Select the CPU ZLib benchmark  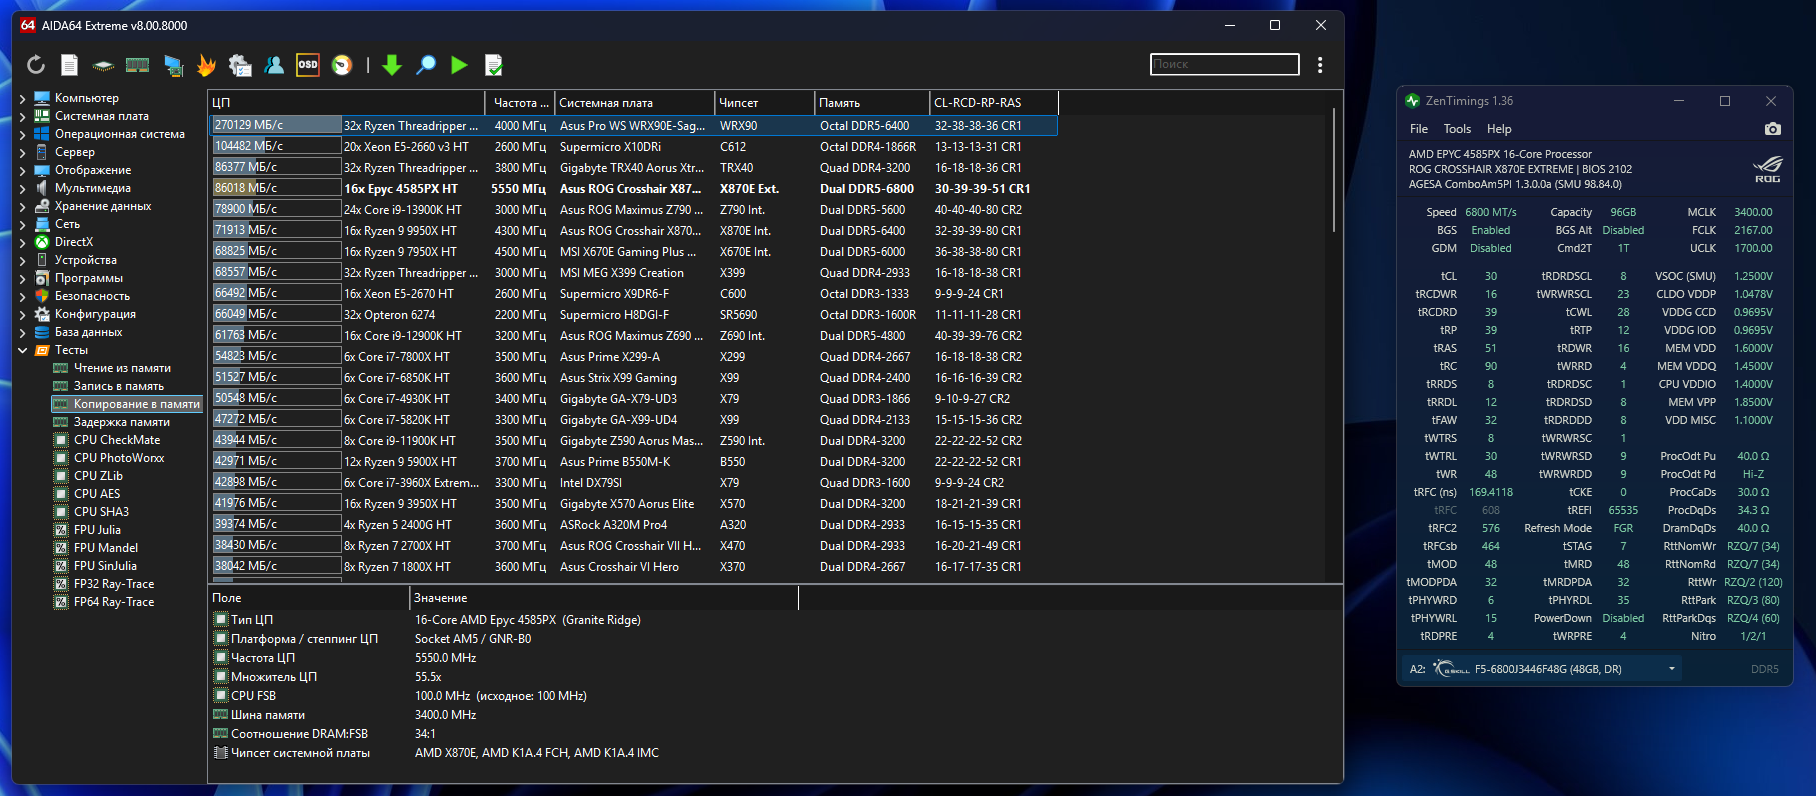pos(98,476)
